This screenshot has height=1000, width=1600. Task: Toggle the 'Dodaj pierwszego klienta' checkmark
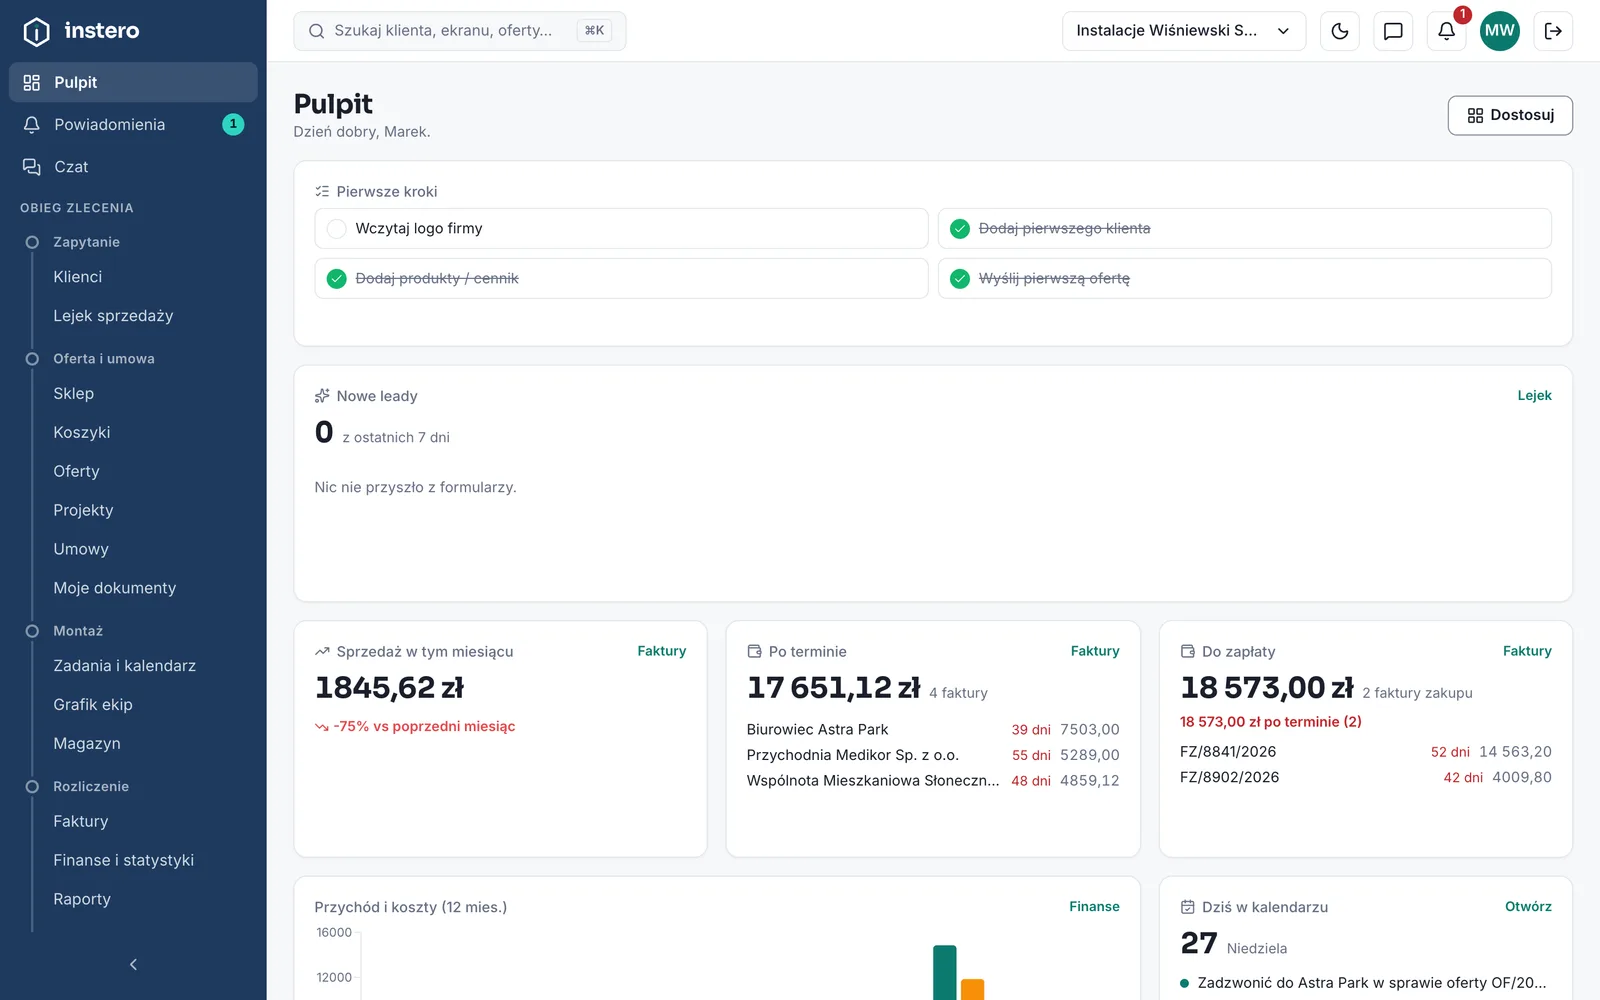click(960, 229)
